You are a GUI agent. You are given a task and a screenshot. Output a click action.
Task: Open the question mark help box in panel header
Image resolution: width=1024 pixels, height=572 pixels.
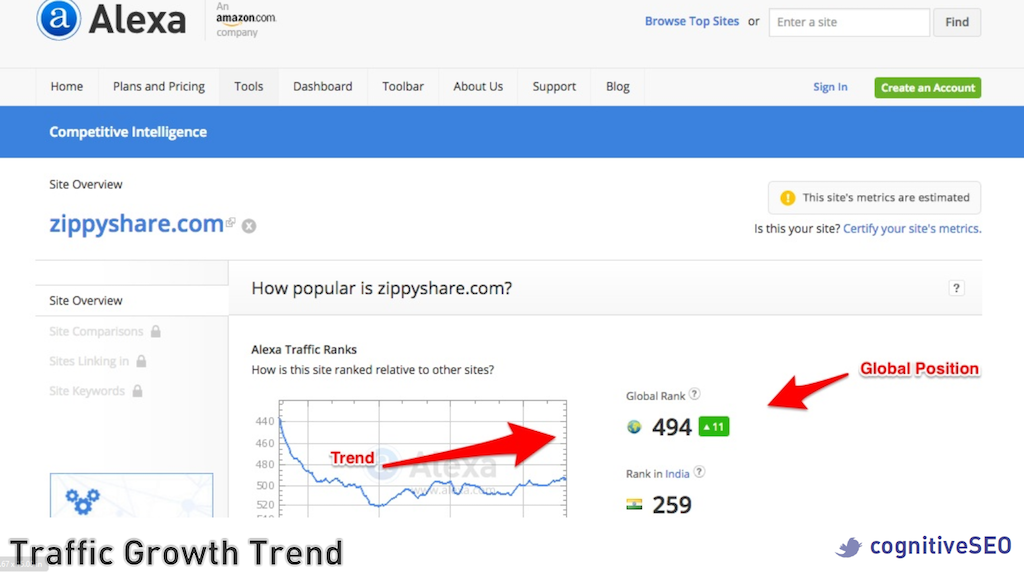(x=956, y=288)
